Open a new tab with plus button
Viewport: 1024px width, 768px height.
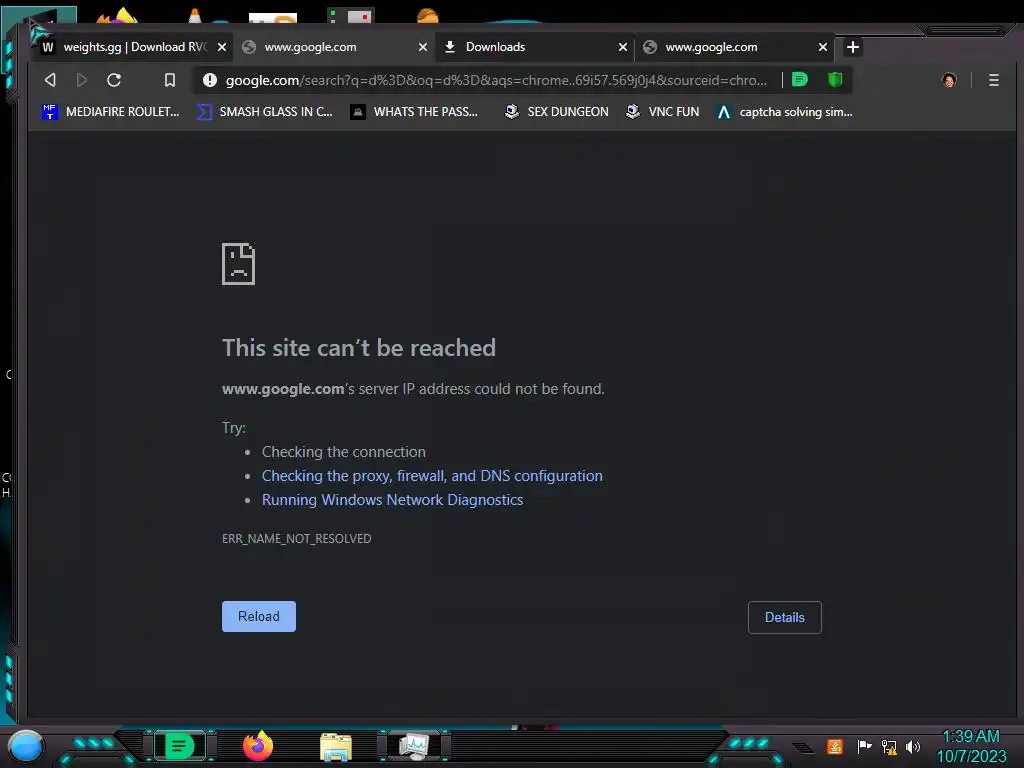[852, 47]
